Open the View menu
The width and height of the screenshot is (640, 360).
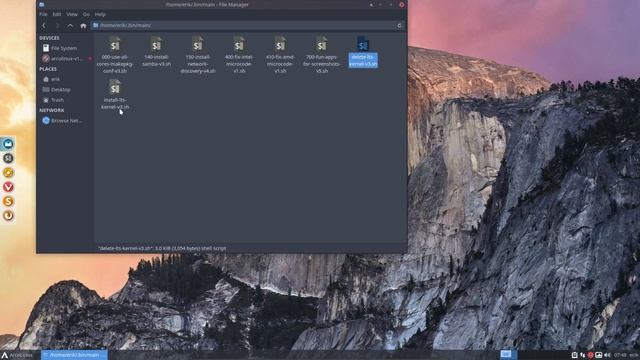tap(72, 14)
